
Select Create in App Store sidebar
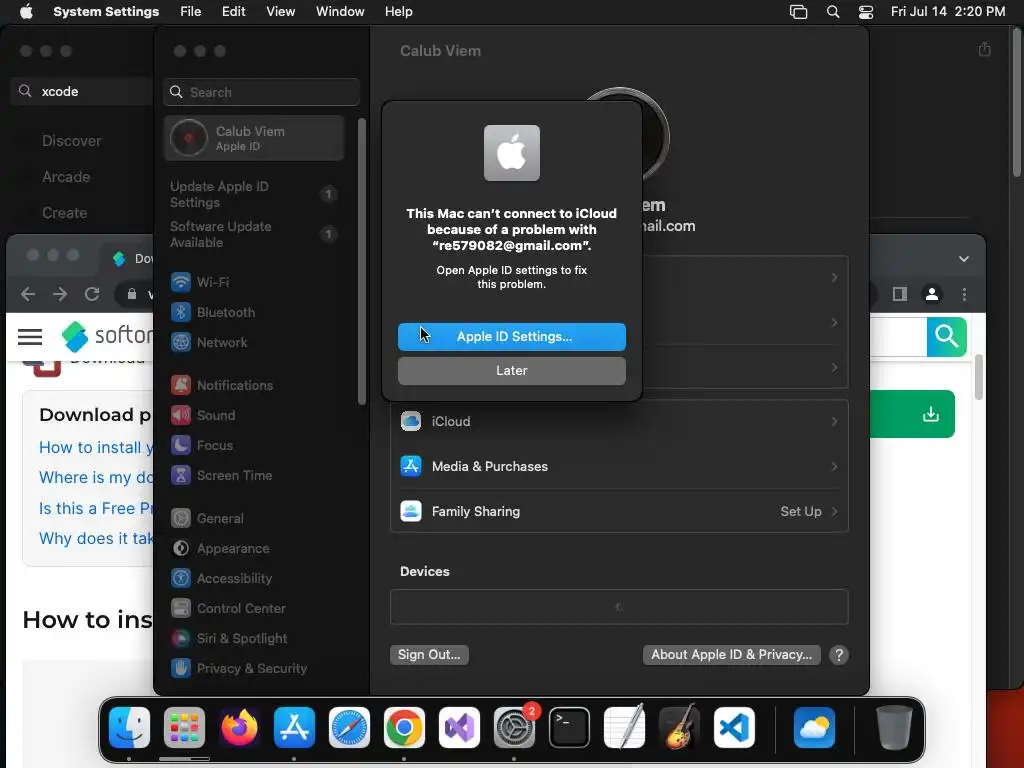[64, 212]
